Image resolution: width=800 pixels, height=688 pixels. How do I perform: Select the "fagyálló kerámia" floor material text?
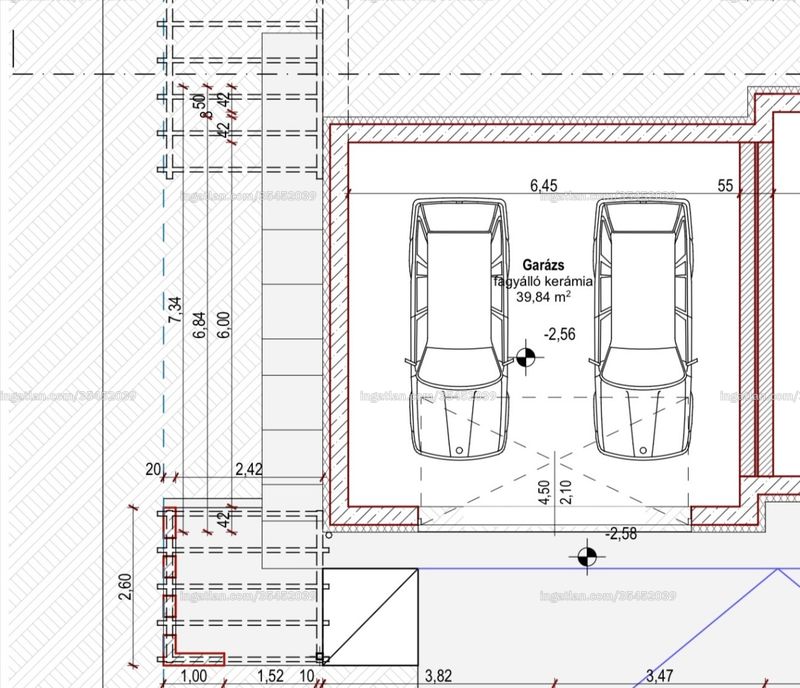tap(543, 281)
